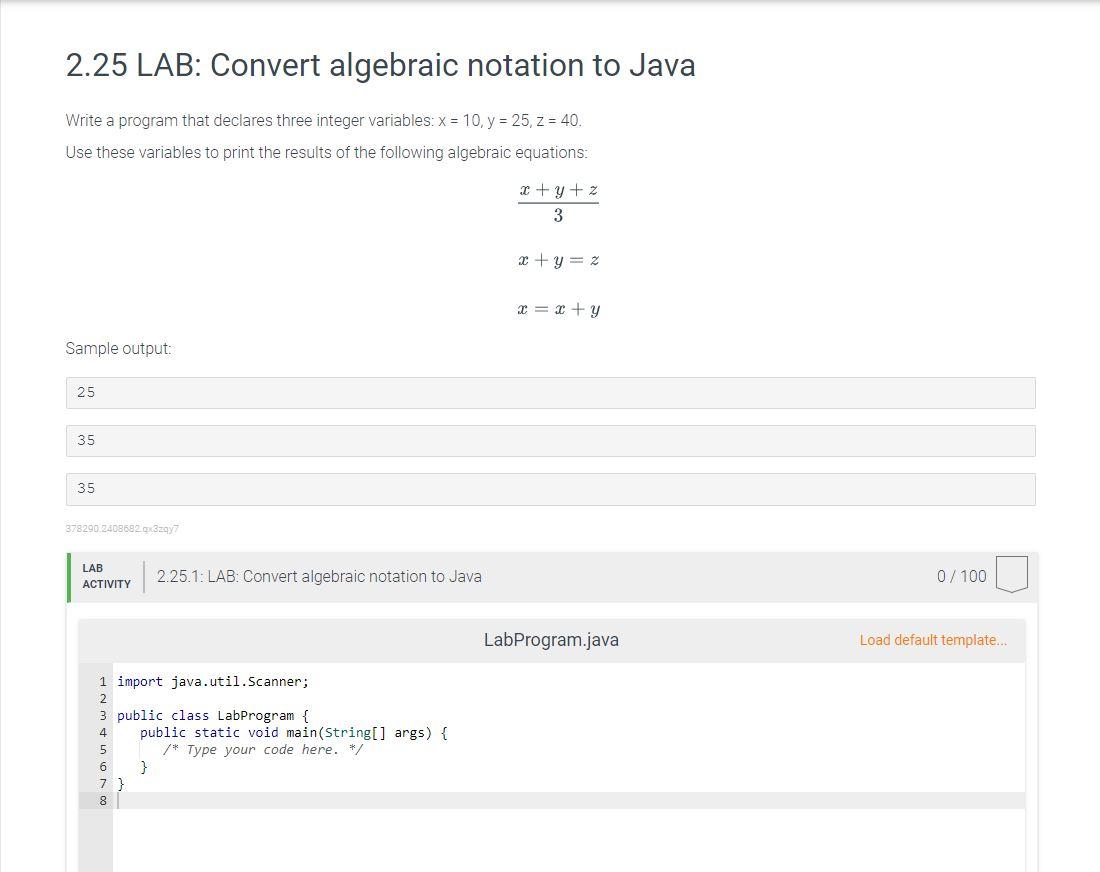
Task: Click the 2.25 LAB page heading
Action: pos(380,65)
